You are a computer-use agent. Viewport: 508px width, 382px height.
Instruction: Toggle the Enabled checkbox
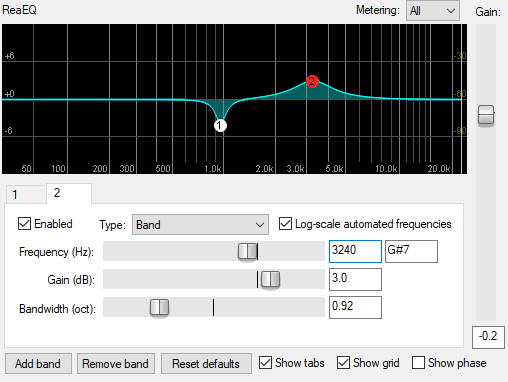[x=24, y=224]
